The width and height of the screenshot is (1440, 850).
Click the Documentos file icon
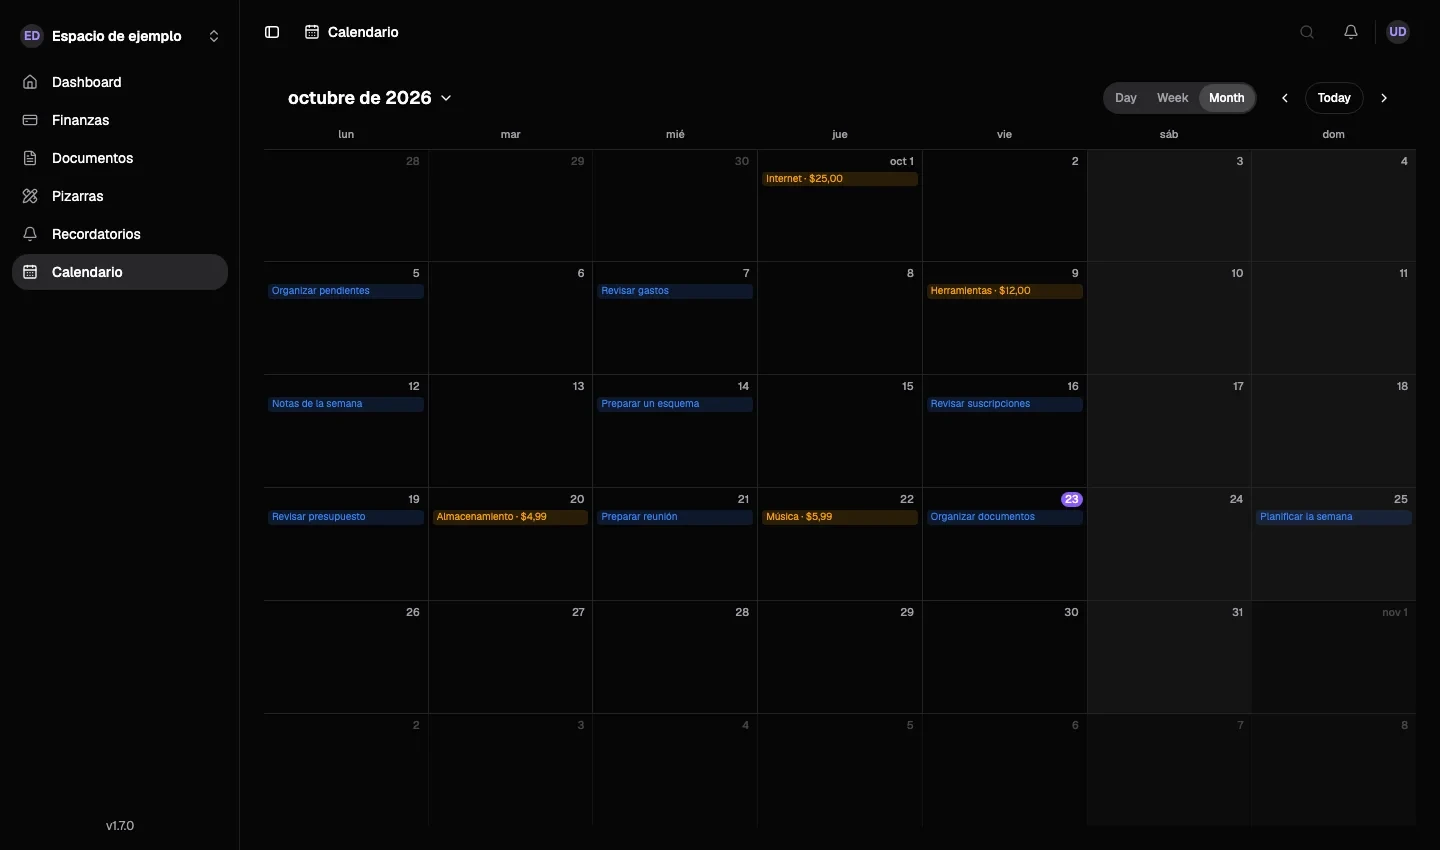pos(30,158)
